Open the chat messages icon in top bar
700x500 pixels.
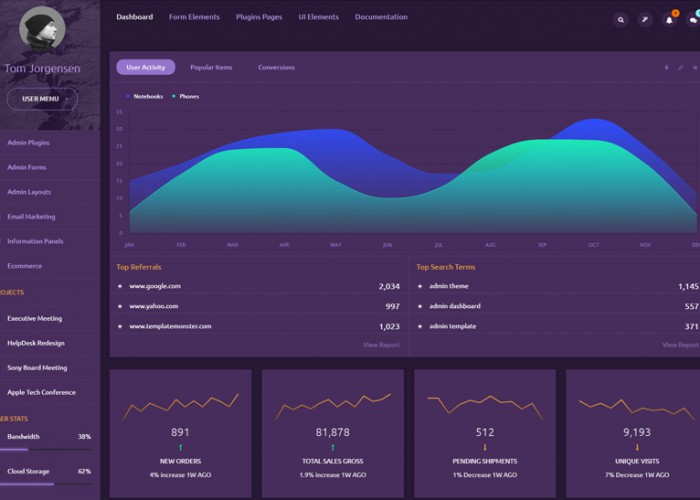tap(693, 20)
